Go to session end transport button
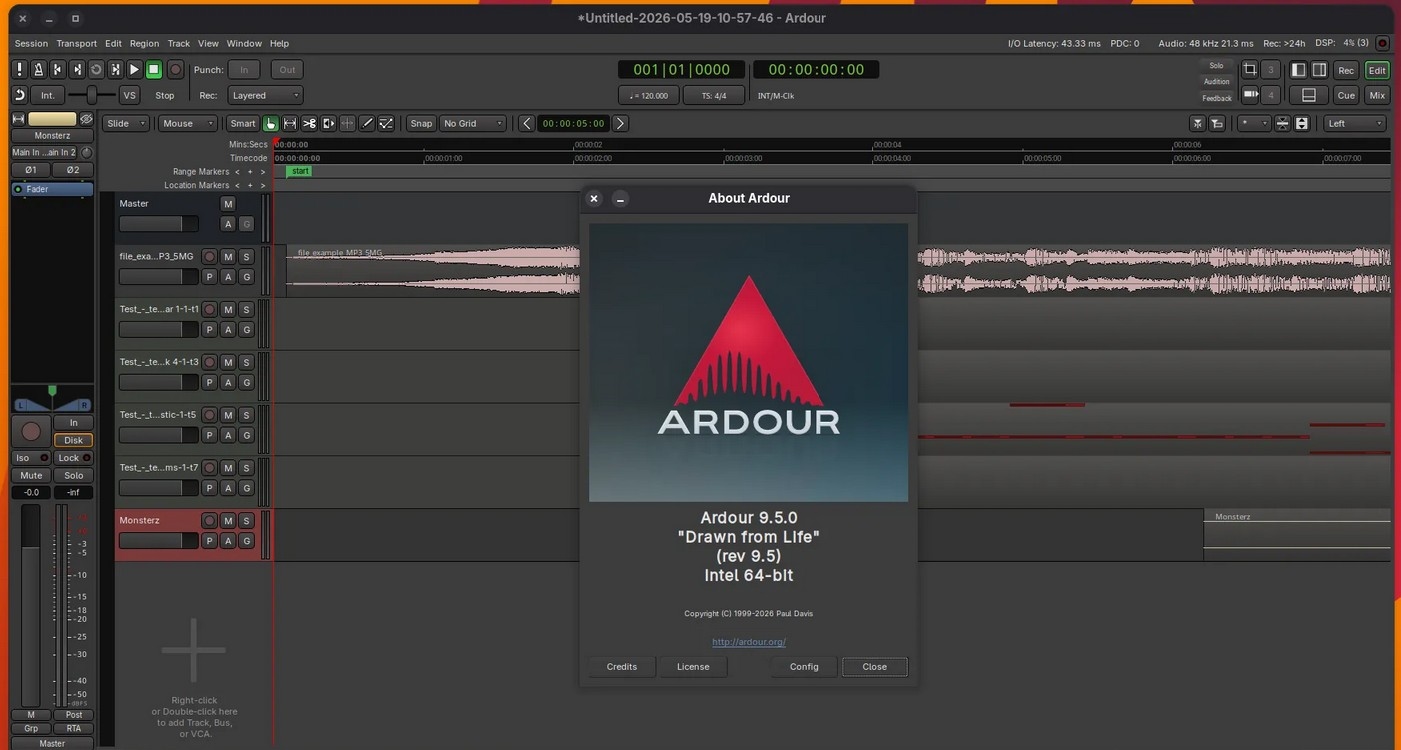Screen dimensions: 1401x750 (77, 69)
